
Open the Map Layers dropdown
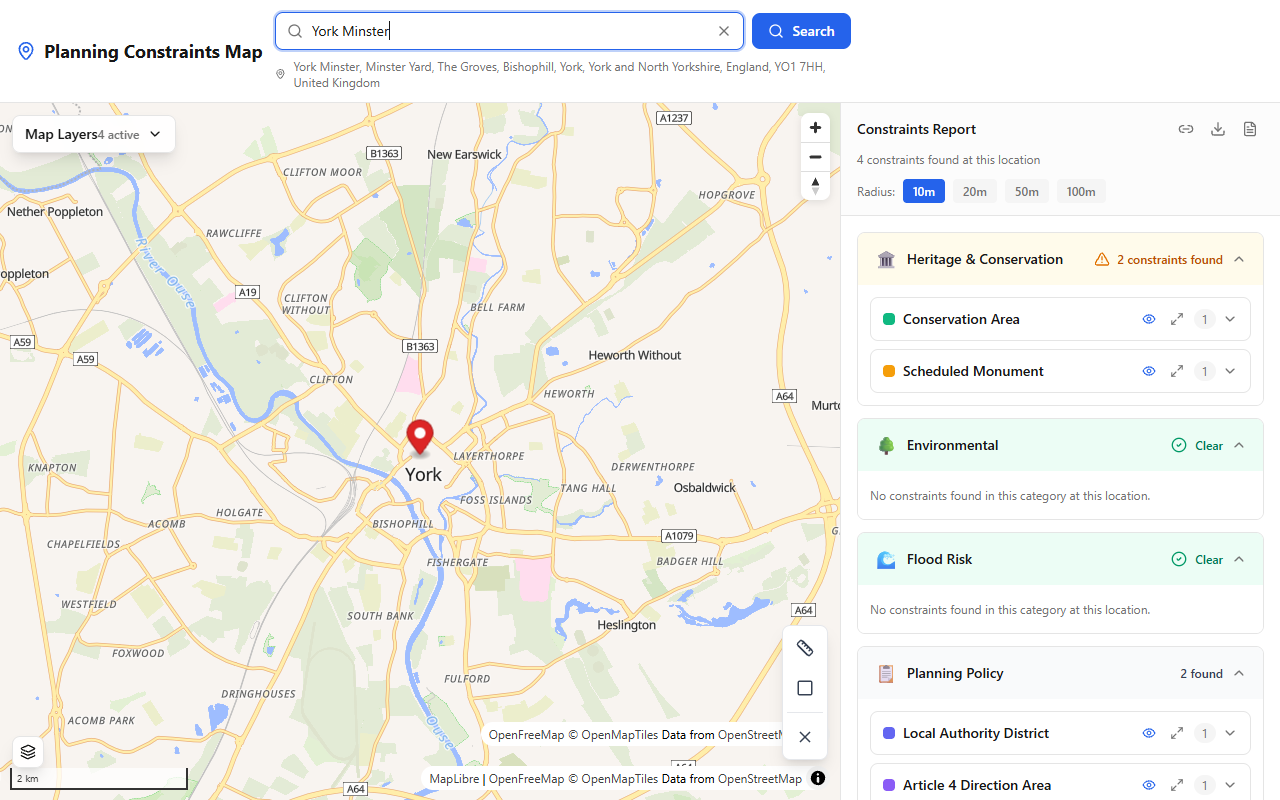[93, 133]
